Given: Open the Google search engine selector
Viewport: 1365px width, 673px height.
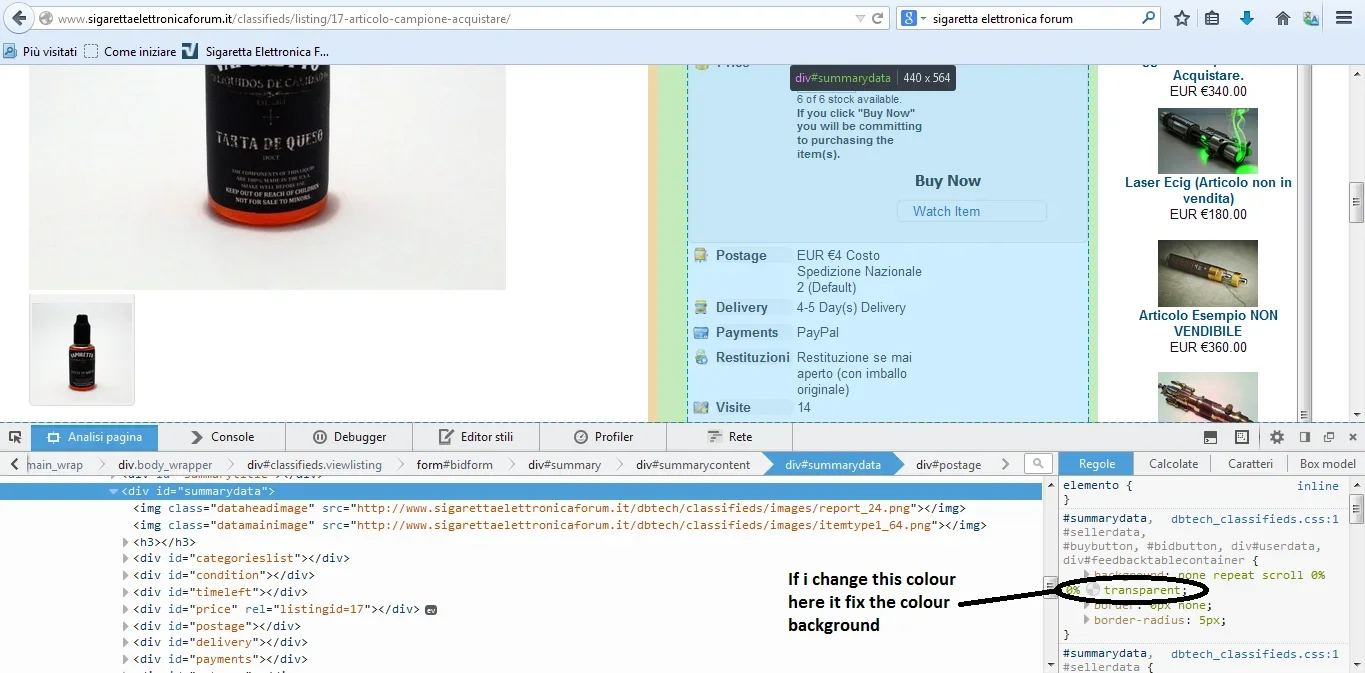Looking at the screenshot, I should 913,18.
